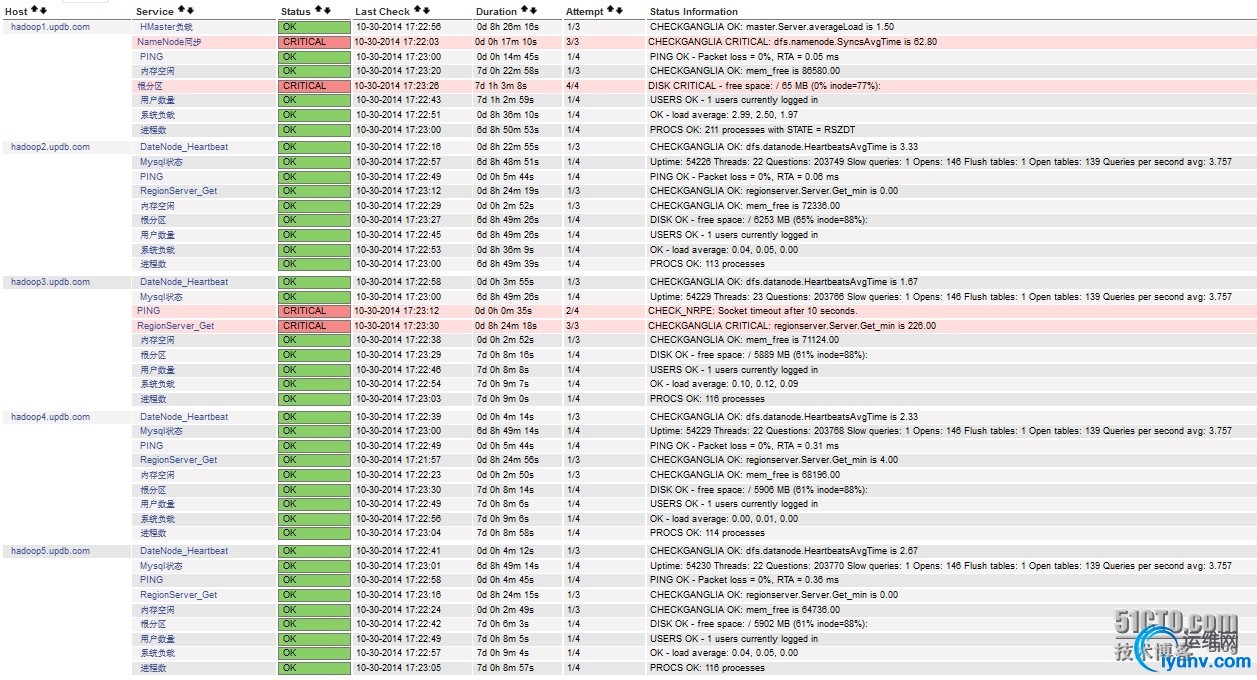Open host hadoop2.updb.com

50,147
